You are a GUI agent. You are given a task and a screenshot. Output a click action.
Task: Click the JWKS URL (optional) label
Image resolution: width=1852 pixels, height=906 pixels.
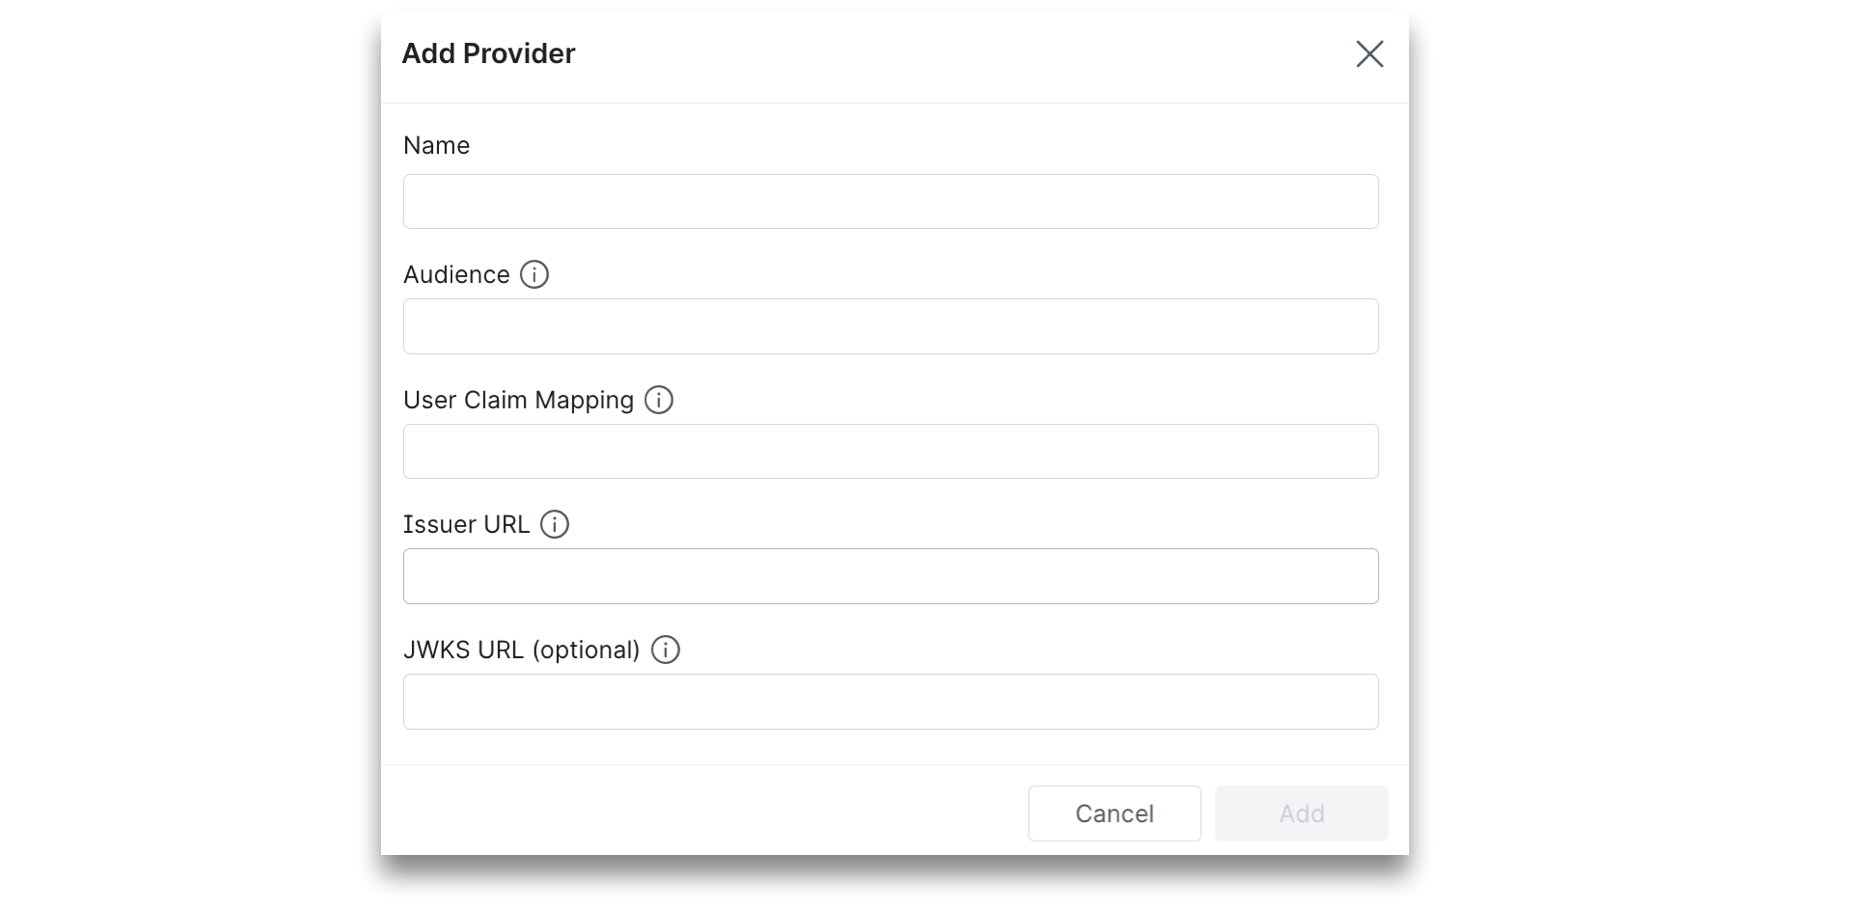coord(521,650)
